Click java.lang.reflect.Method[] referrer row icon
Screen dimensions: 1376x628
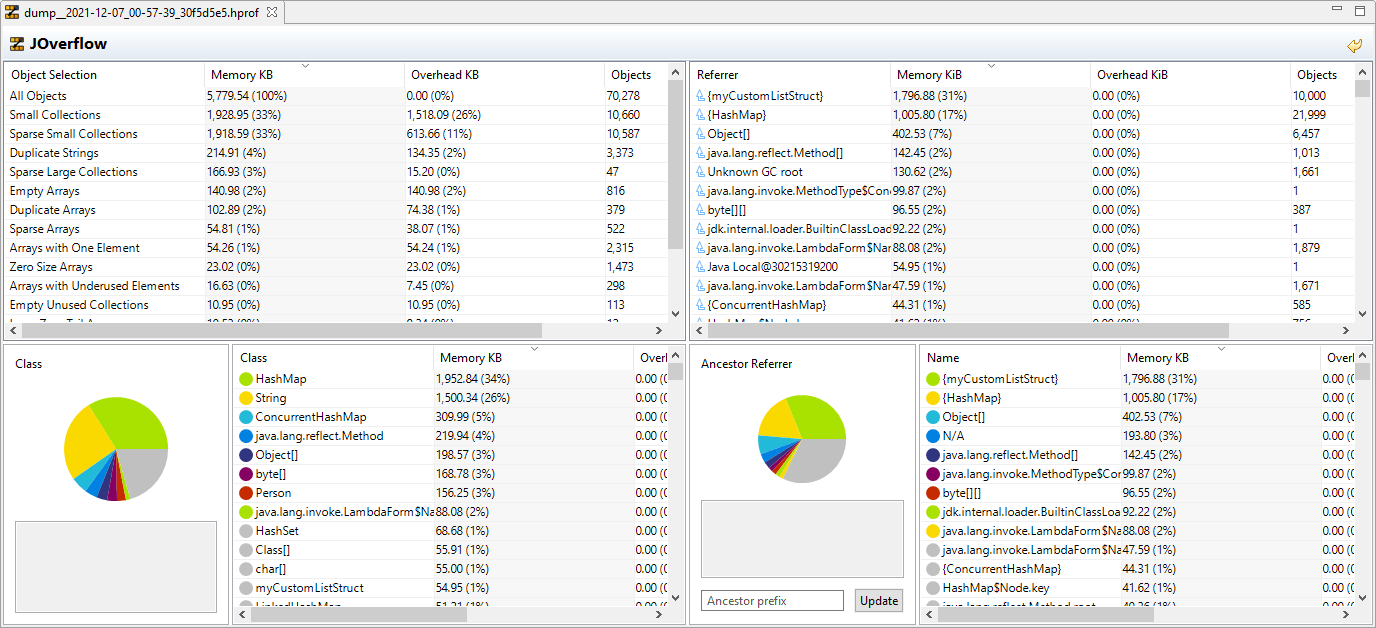tap(701, 153)
